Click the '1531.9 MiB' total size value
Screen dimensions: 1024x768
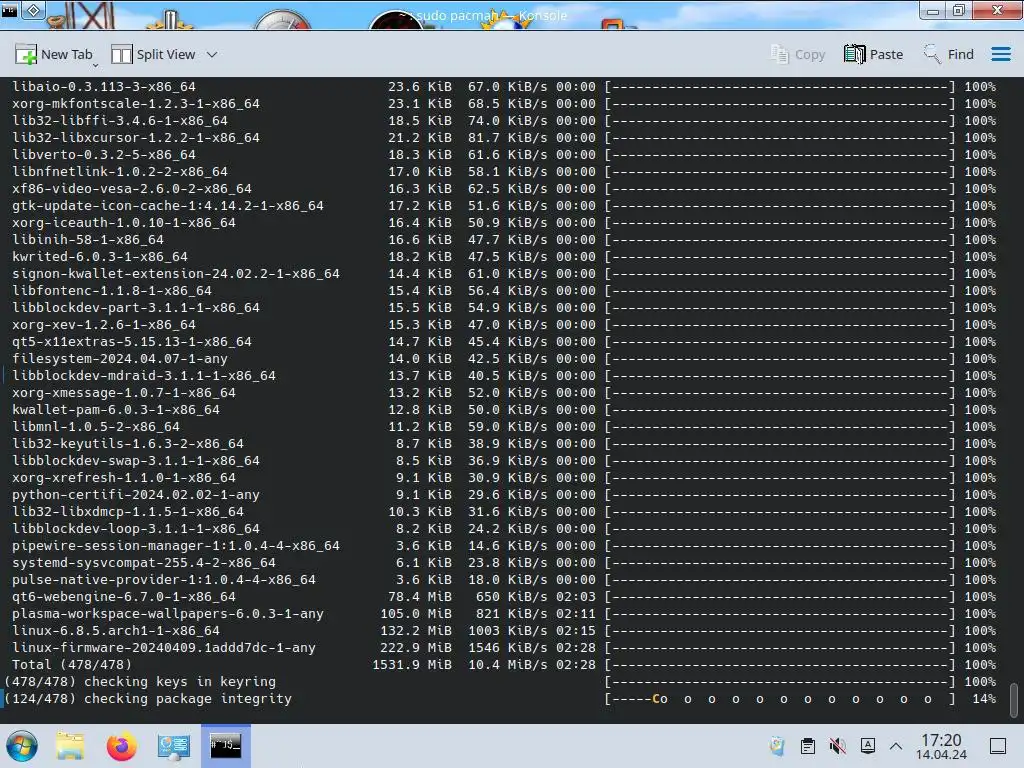coord(412,664)
